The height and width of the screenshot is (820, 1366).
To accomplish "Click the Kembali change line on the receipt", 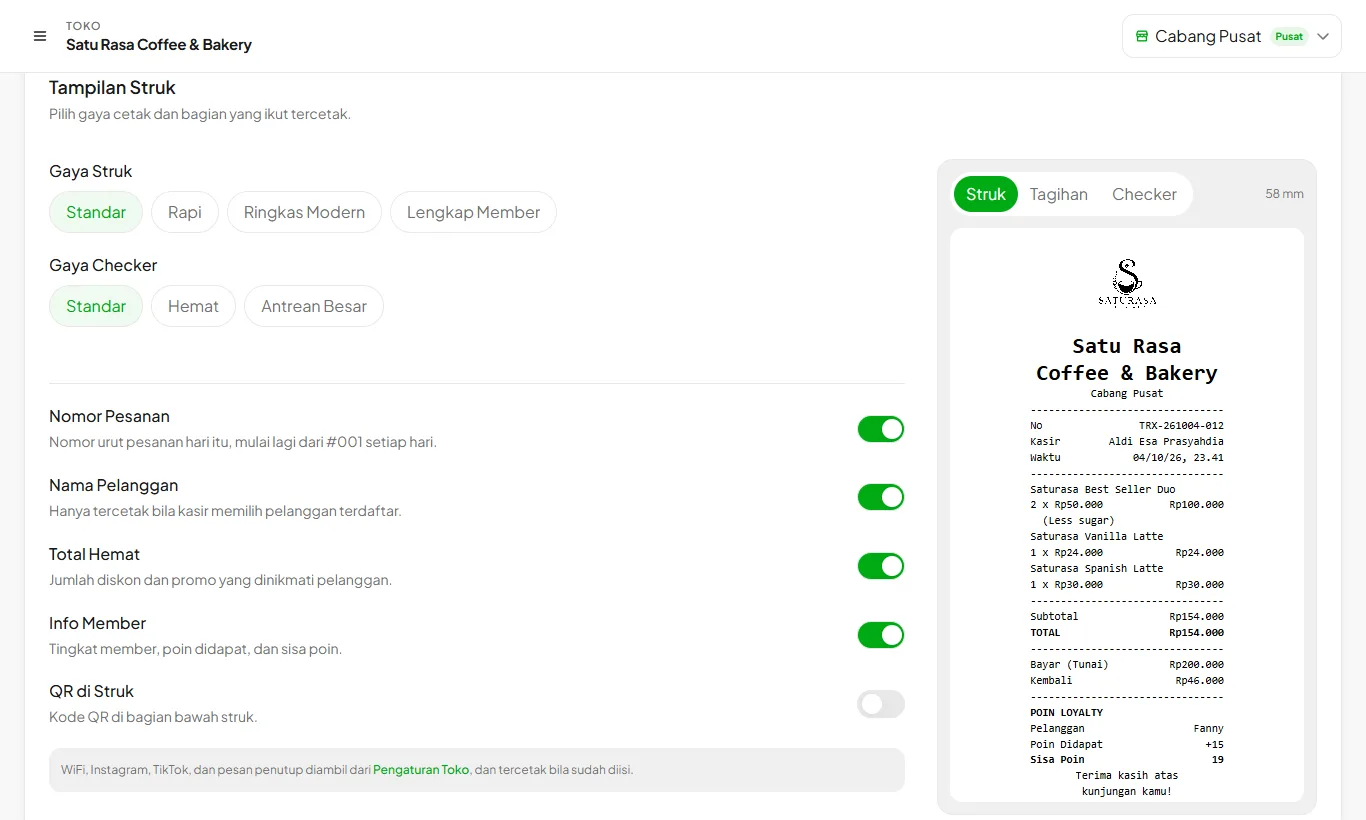I will point(1127,681).
